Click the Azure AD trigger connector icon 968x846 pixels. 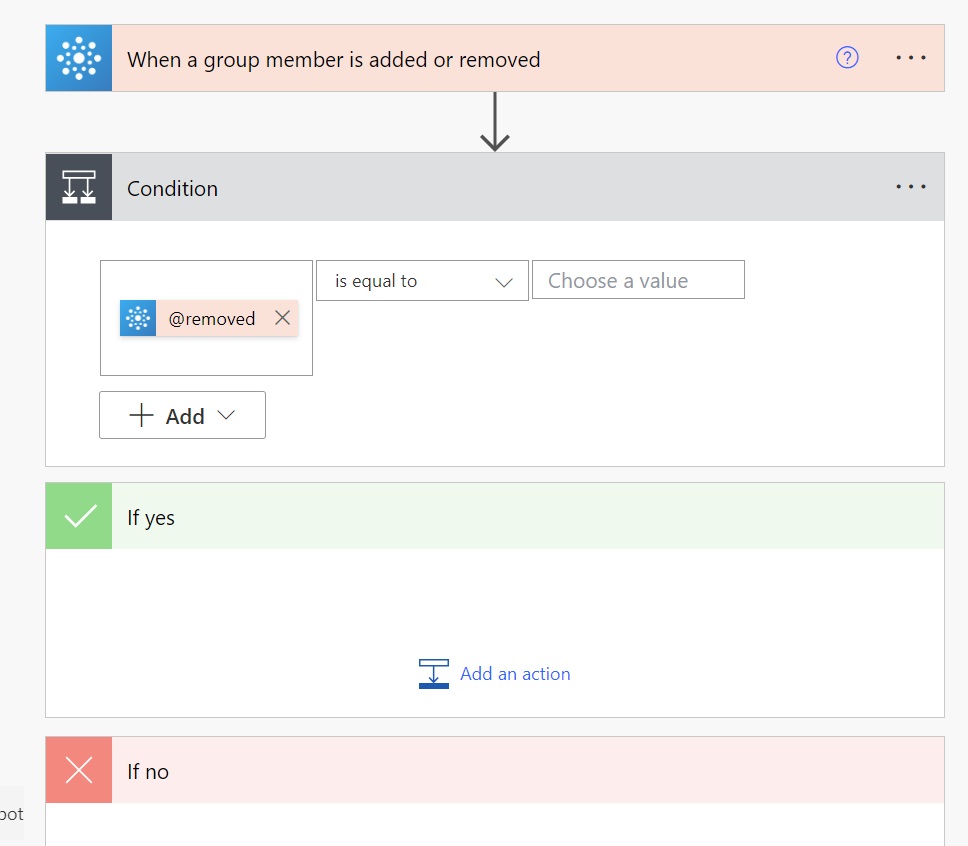coord(79,58)
